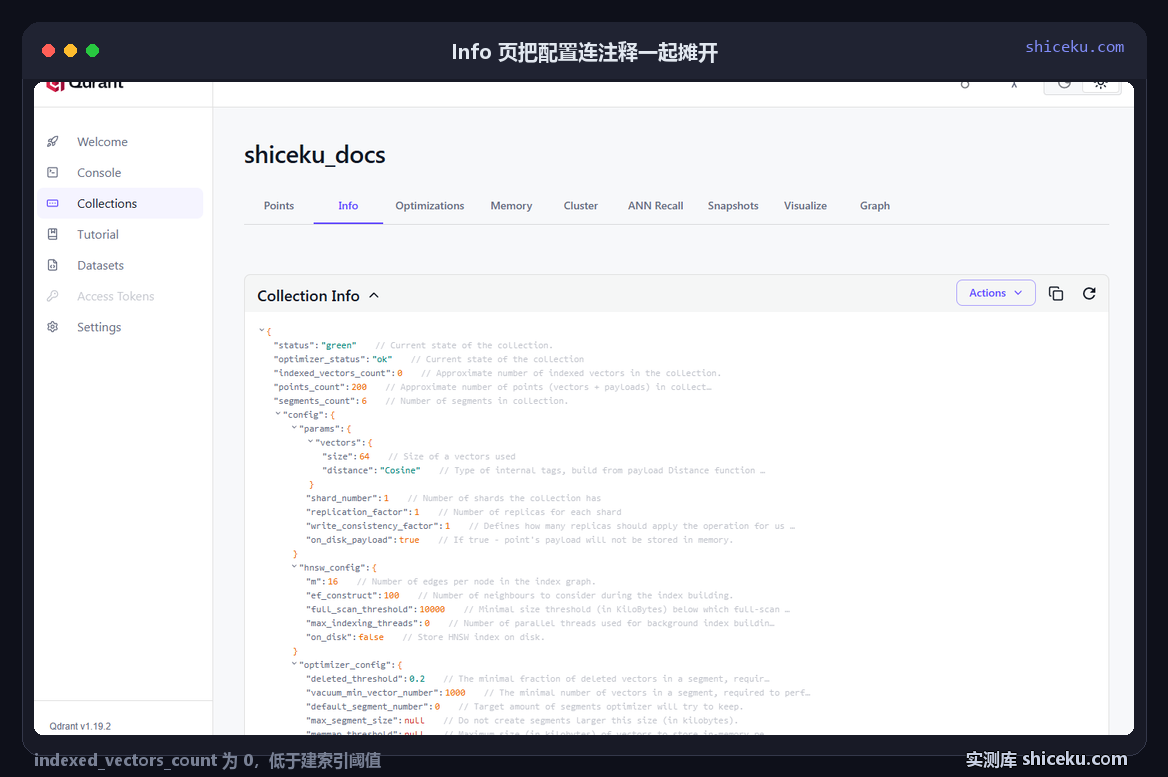Open the Memory tab
This screenshot has width=1168, height=777.
(x=511, y=206)
